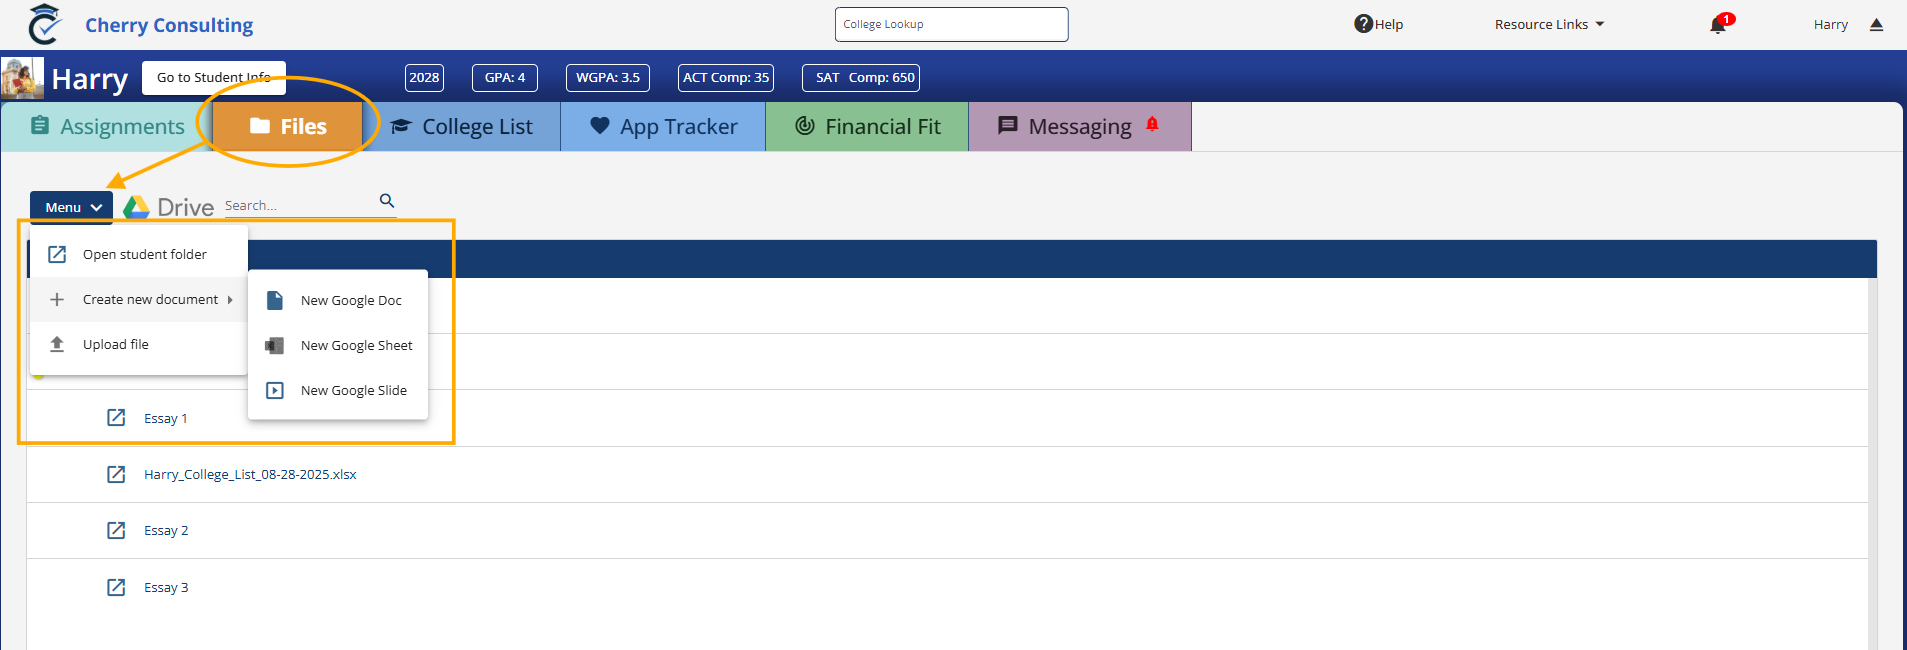Click the College Lookup input field
Image resolution: width=1907 pixels, height=650 pixels.
point(951,24)
